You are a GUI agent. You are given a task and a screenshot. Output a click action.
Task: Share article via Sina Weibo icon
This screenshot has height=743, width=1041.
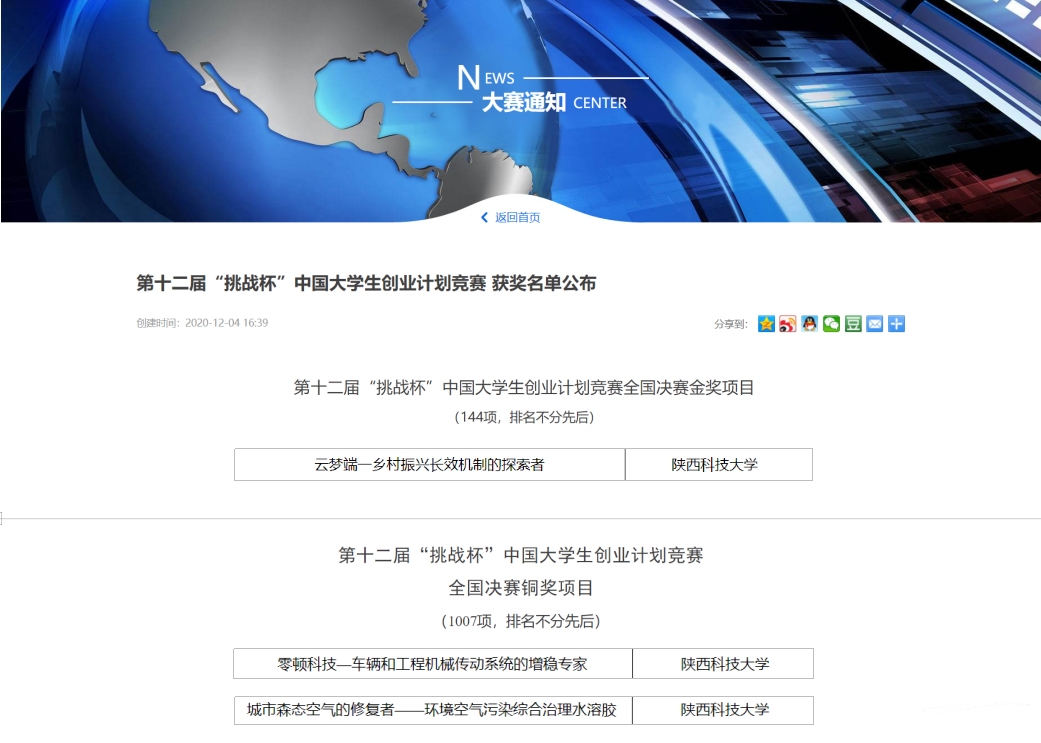click(x=788, y=324)
